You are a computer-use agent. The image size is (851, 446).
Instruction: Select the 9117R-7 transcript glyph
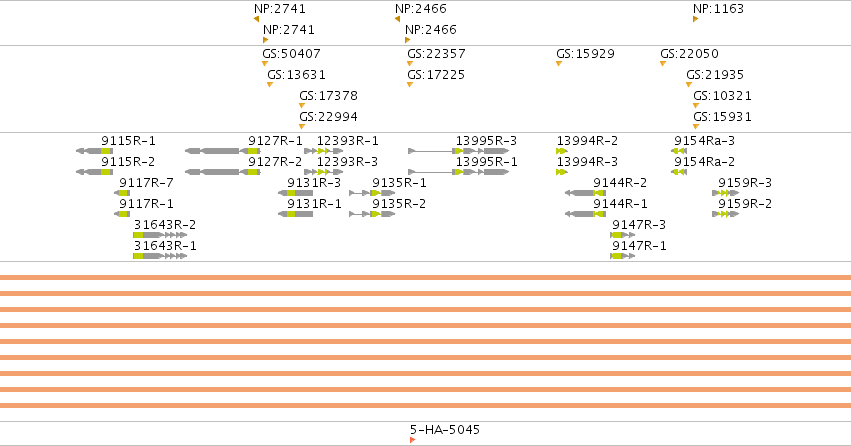(122, 193)
